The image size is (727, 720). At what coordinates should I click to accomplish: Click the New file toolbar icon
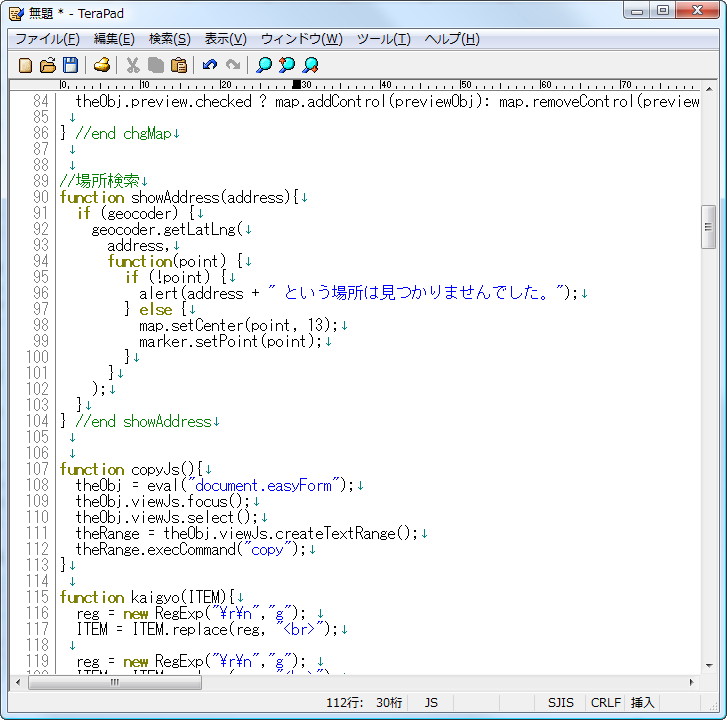click(x=26, y=65)
